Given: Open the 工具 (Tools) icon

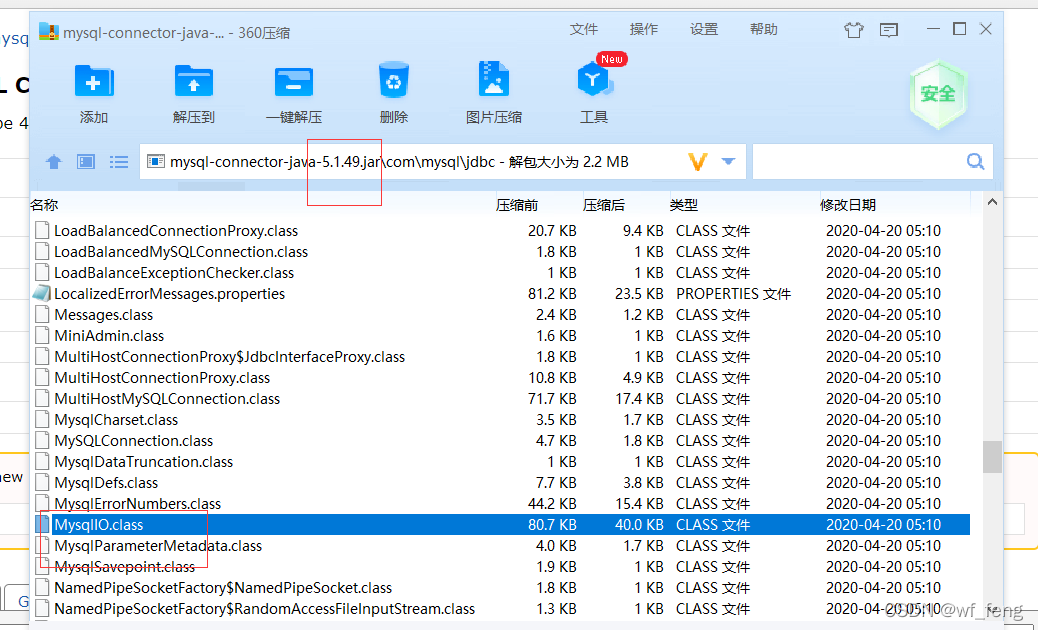Looking at the screenshot, I should (x=594, y=81).
